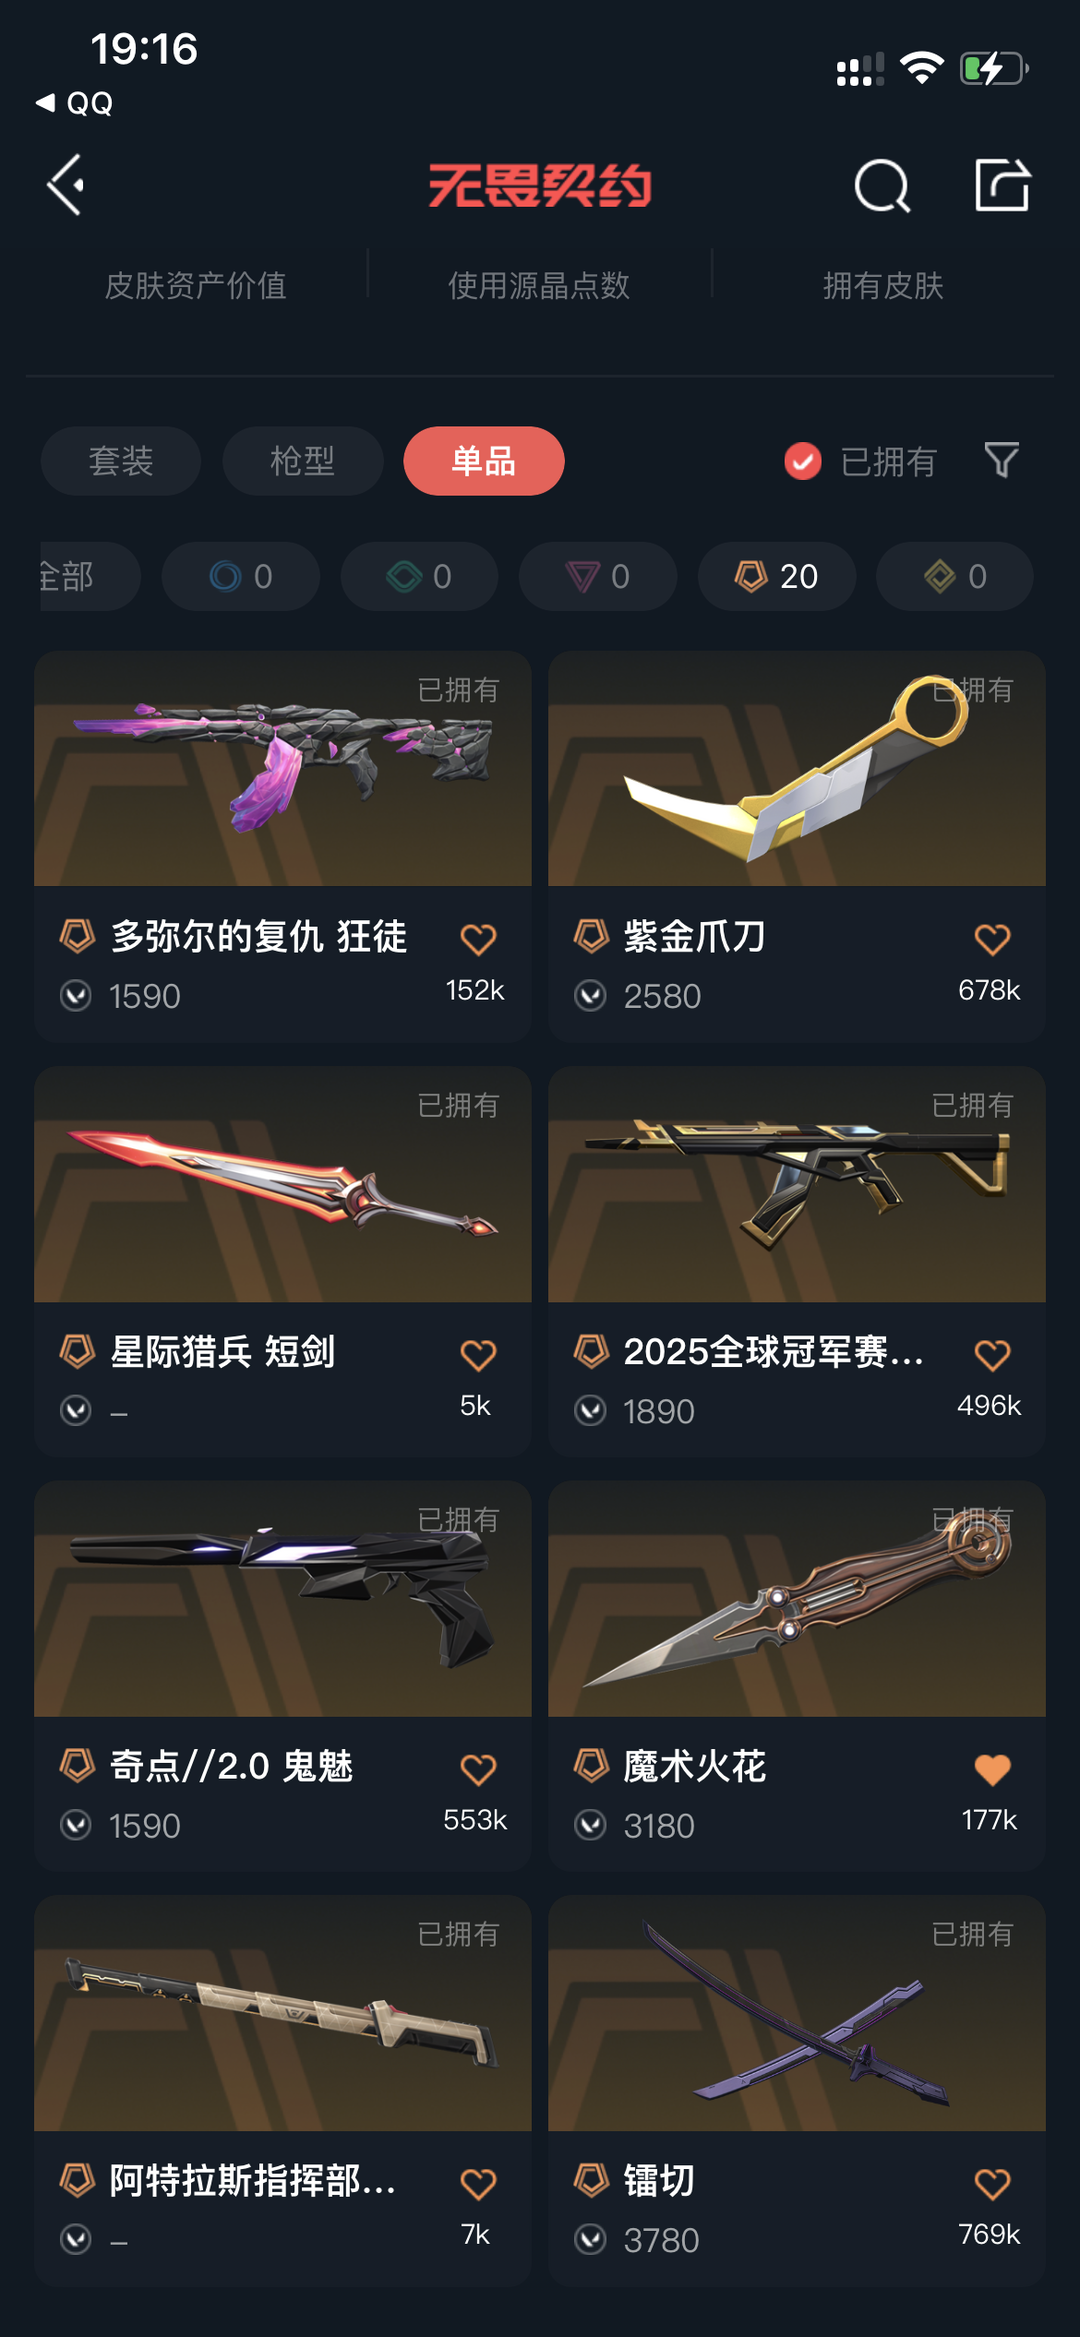Image resolution: width=1080 pixels, height=2337 pixels.
Task: Open search with magnifier icon
Action: coord(882,185)
